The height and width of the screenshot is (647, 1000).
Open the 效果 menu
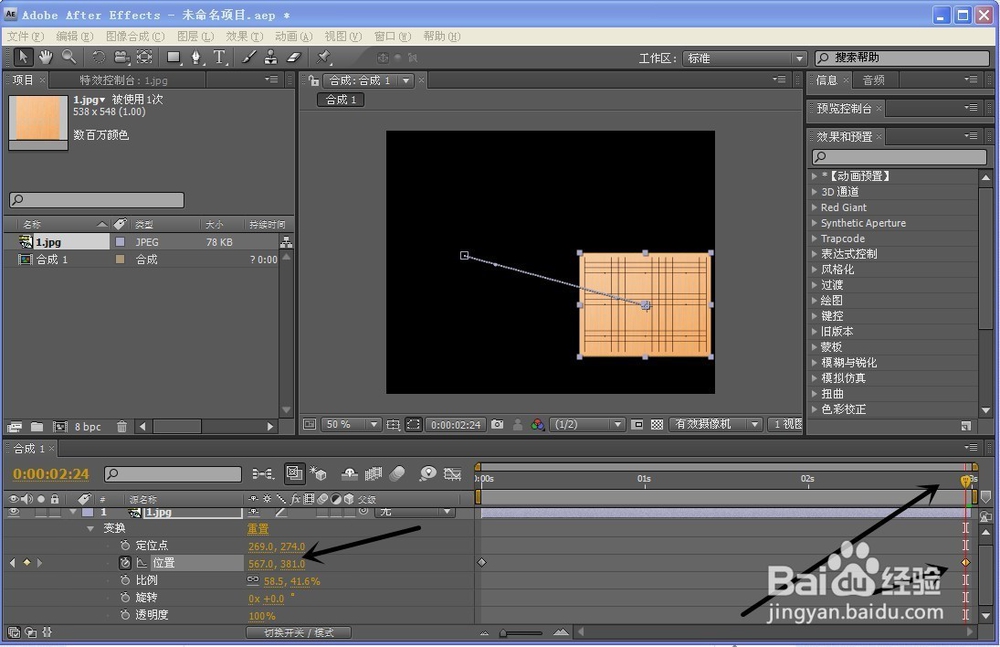click(243, 35)
